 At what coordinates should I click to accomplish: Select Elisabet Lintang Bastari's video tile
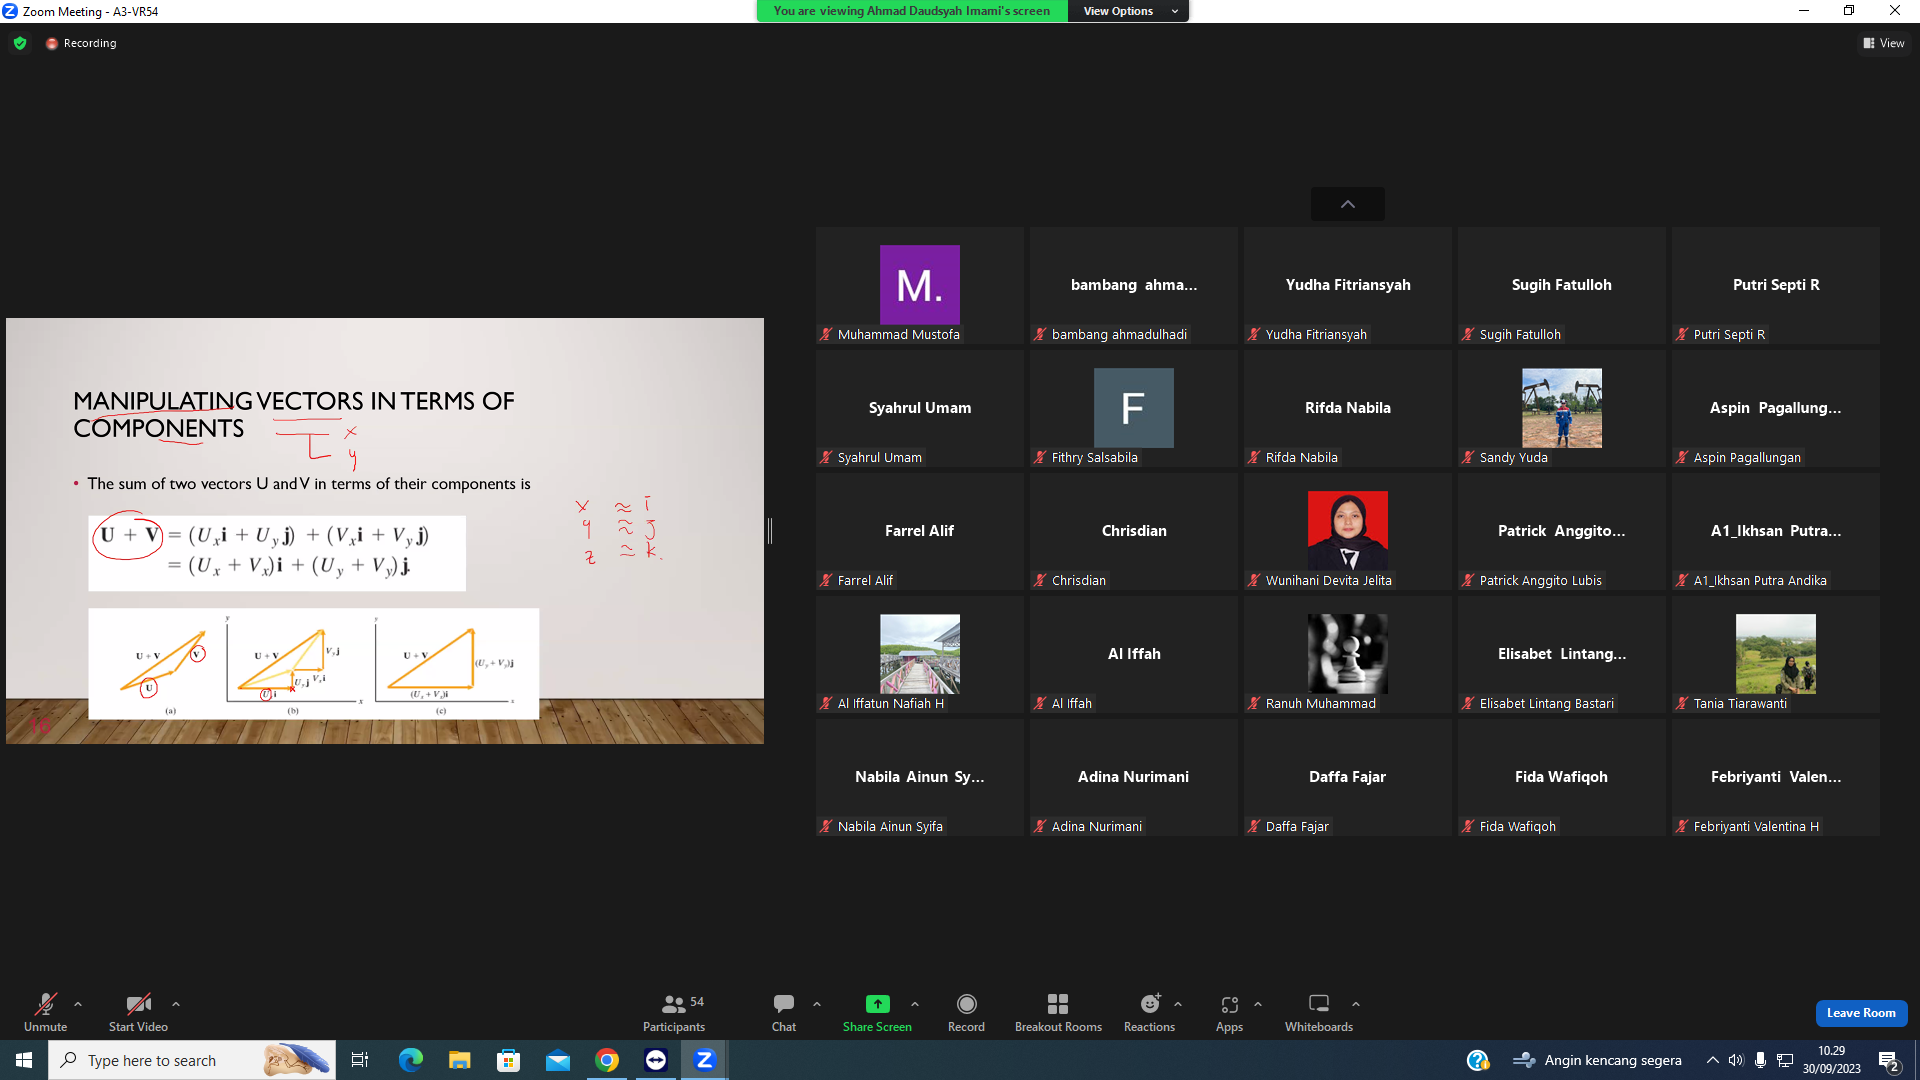coord(1562,655)
